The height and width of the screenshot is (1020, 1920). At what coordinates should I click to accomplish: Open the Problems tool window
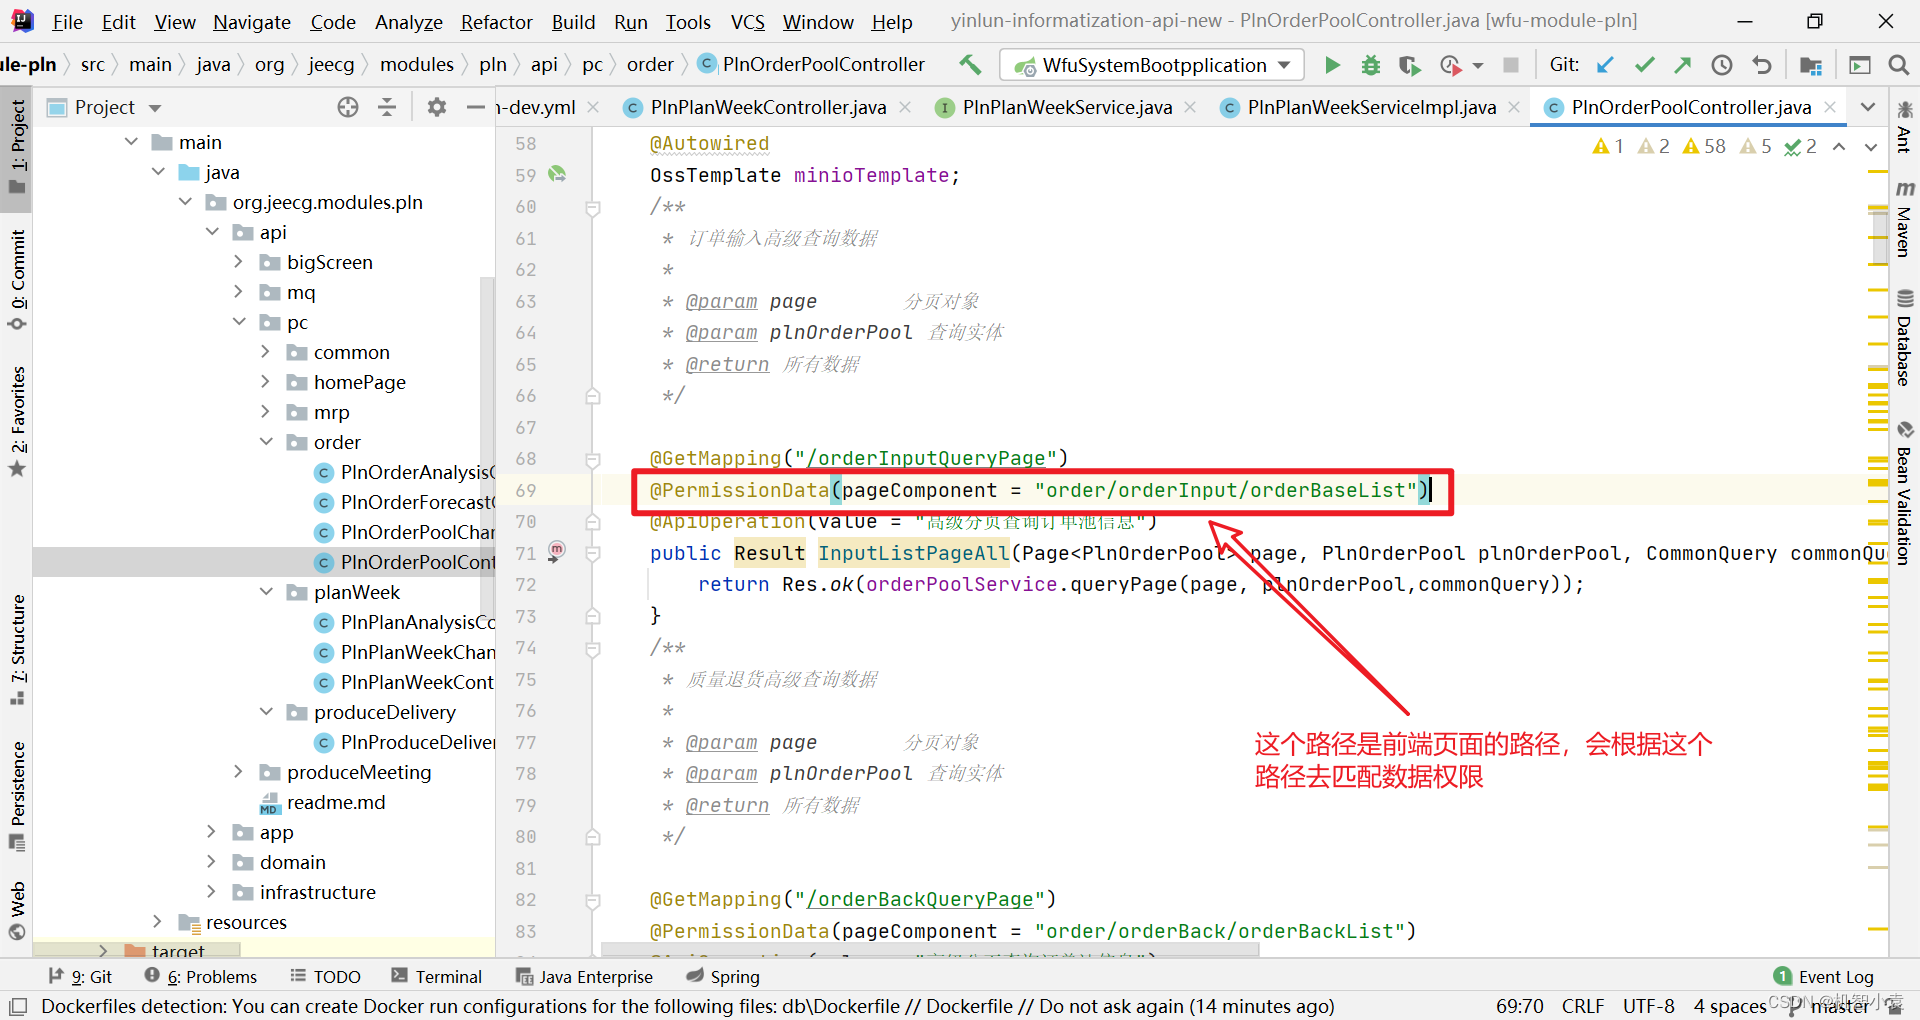click(x=201, y=977)
